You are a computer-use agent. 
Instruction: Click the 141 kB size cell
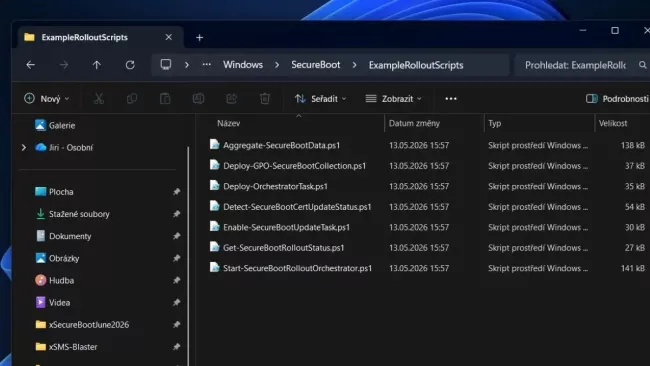(x=633, y=268)
